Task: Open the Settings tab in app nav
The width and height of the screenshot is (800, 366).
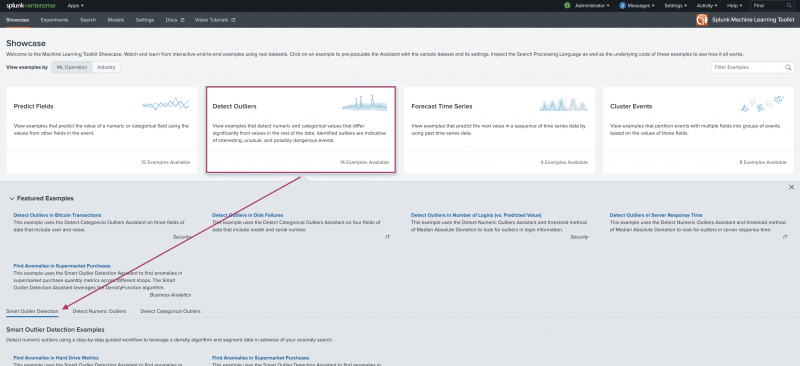Action: (x=144, y=20)
